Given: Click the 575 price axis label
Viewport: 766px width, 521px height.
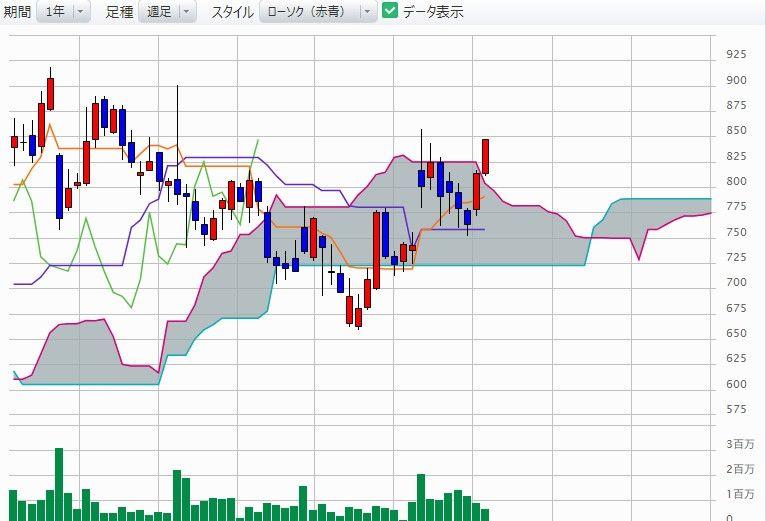Looking at the screenshot, I should click(736, 409).
